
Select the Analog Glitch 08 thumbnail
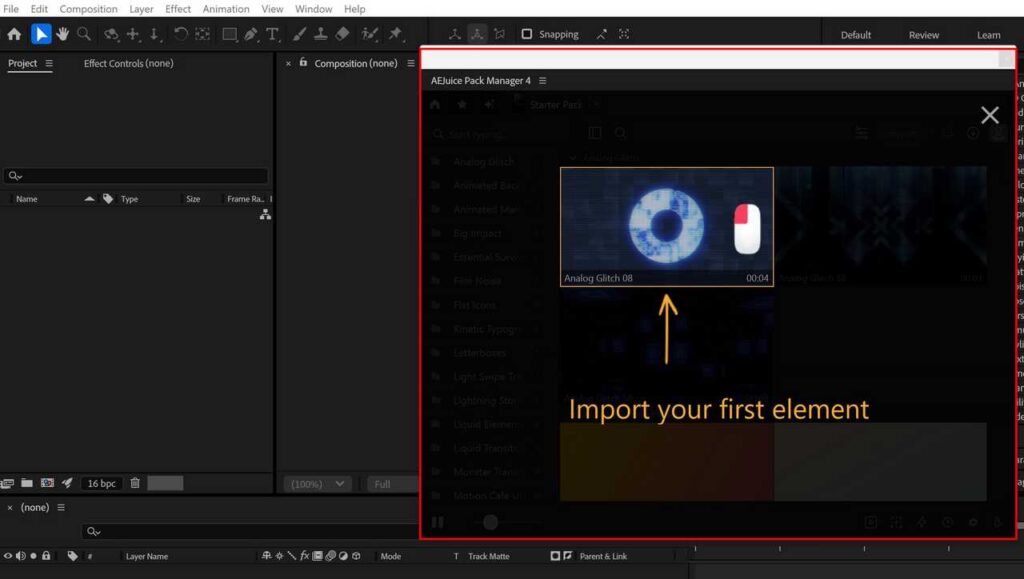(667, 227)
